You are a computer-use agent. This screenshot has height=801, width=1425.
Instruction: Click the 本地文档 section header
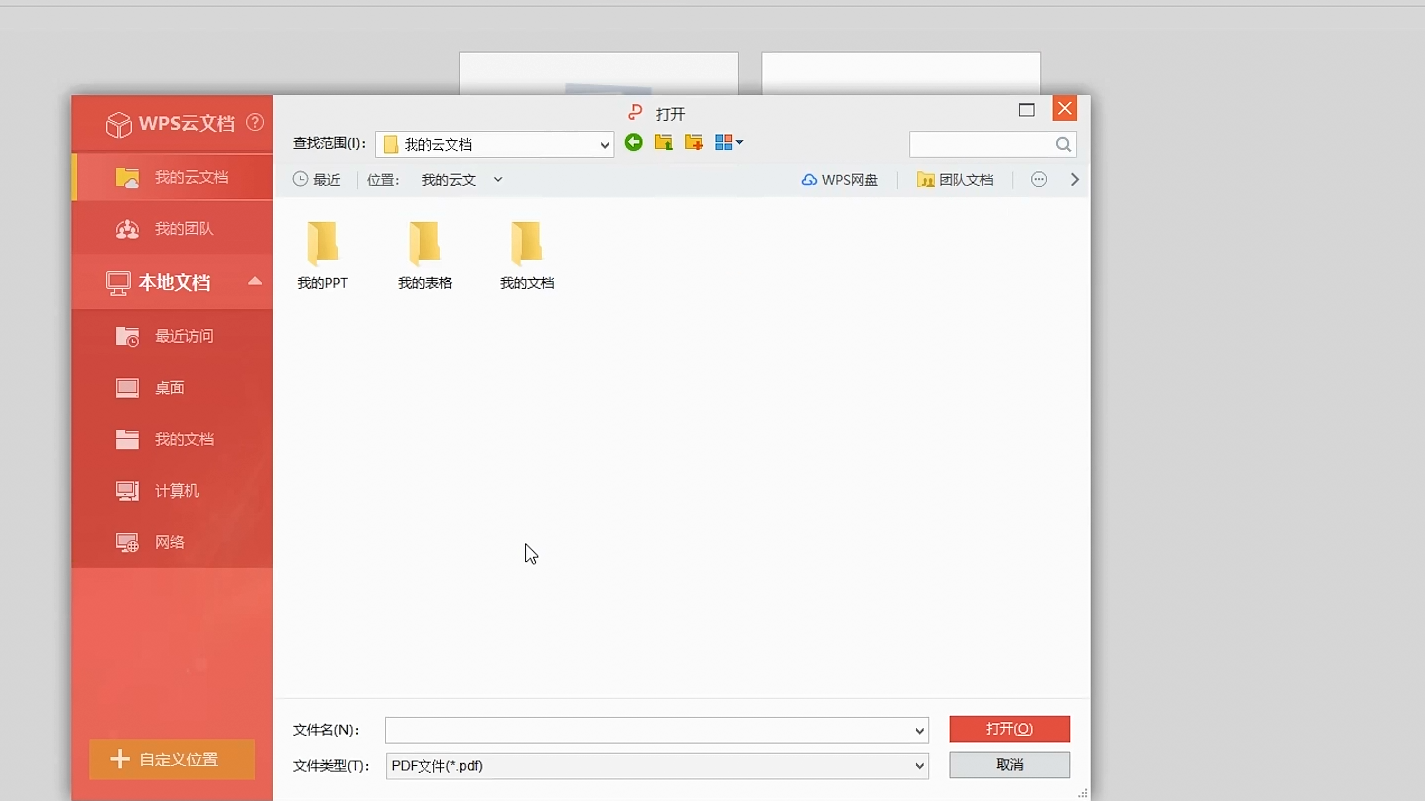tap(172, 282)
